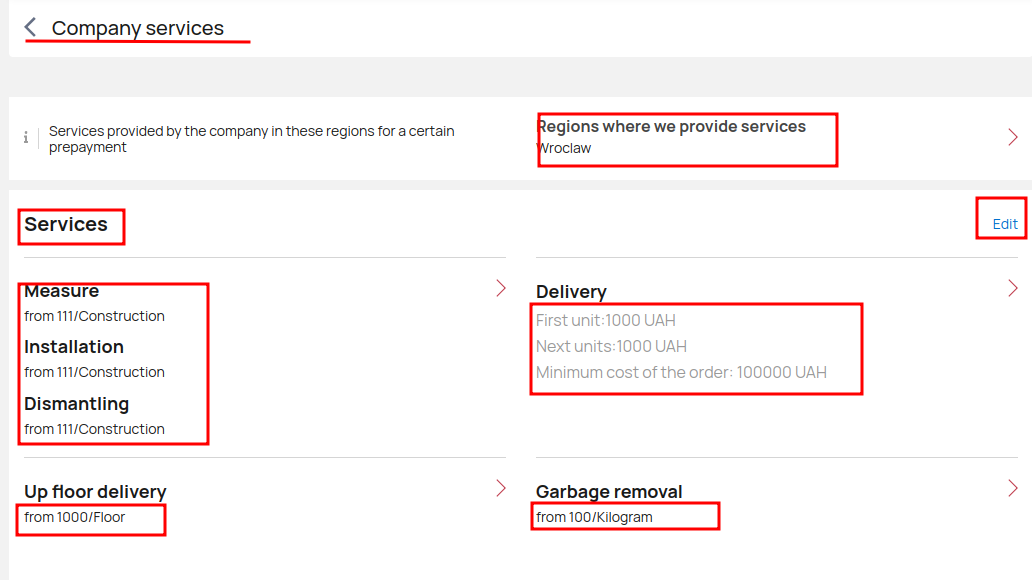Click the Services section heading
The height and width of the screenshot is (580, 1032).
[x=66, y=224]
